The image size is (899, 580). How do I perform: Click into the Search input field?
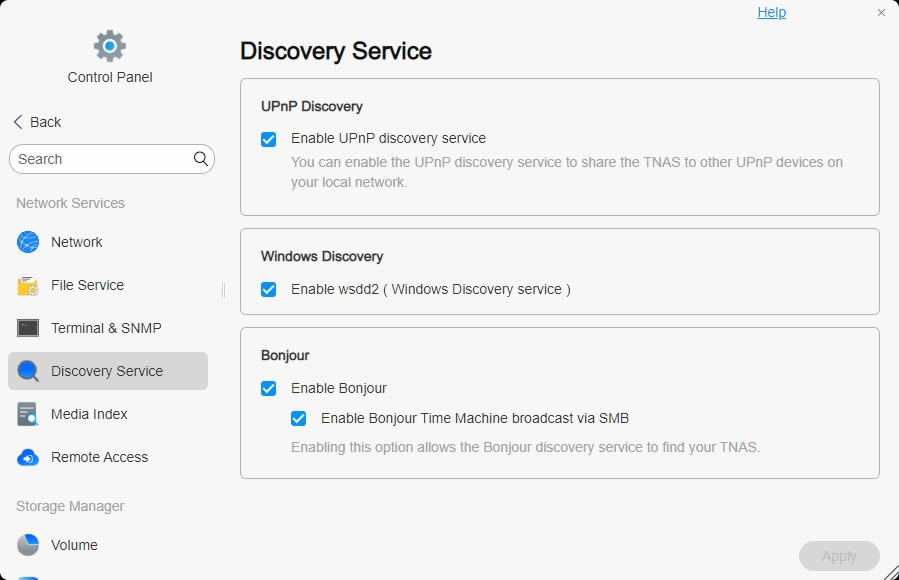click(x=100, y=159)
